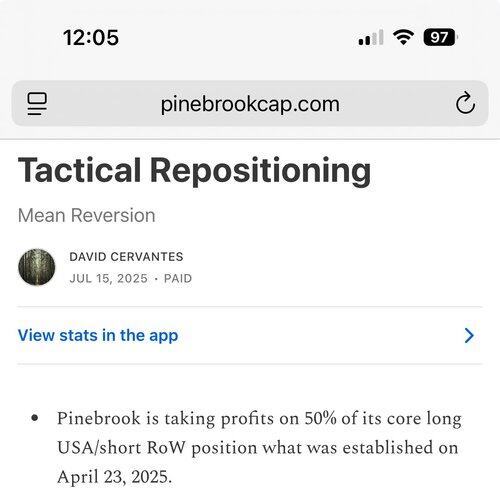This screenshot has width=500, height=493.
Task: Tap the 50% figure in the bullet
Action: (x=320, y=418)
